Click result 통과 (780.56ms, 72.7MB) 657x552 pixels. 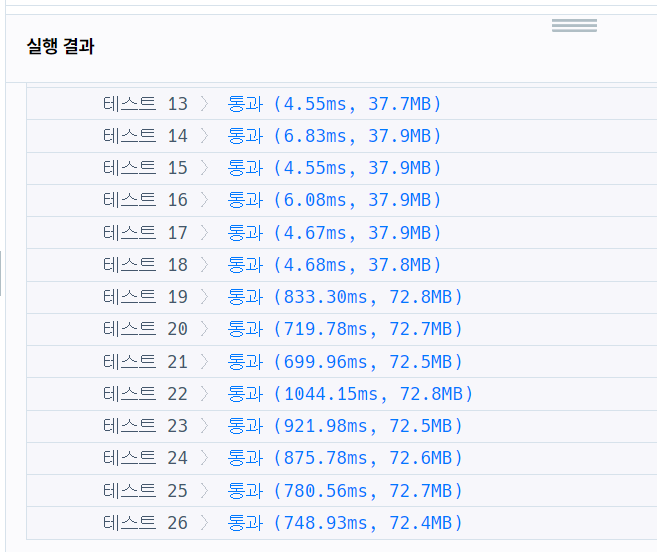345,491
